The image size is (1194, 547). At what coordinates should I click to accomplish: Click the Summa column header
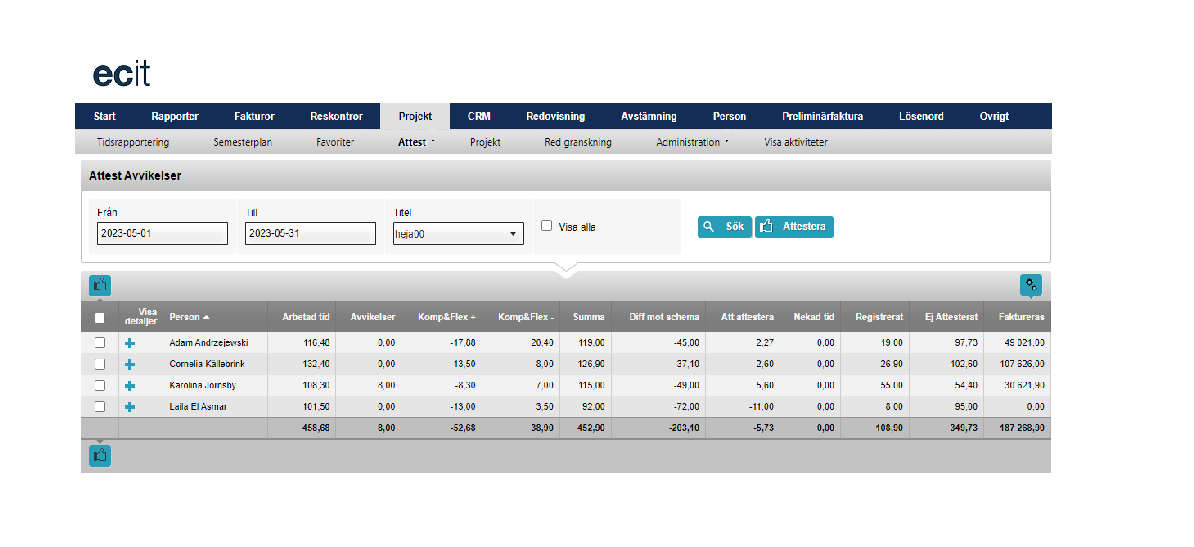(x=589, y=317)
